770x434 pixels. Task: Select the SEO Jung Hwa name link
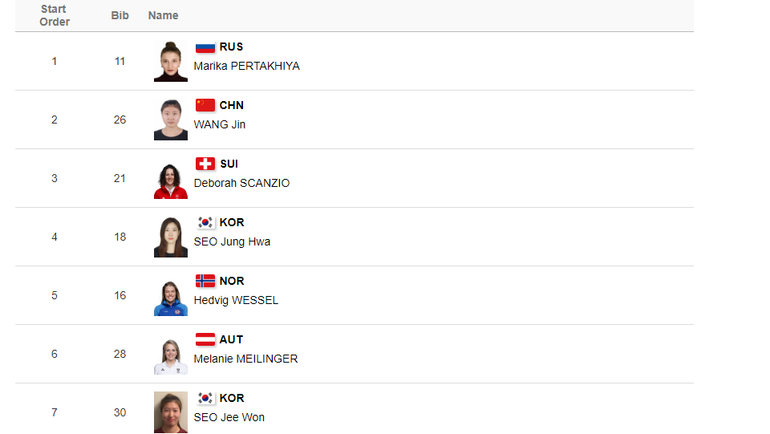[x=232, y=242]
